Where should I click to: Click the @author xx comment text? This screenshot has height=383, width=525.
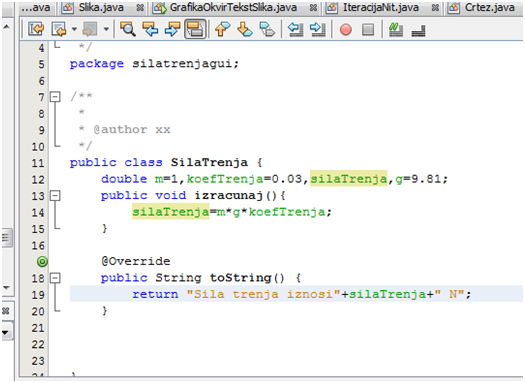[x=132, y=130]
